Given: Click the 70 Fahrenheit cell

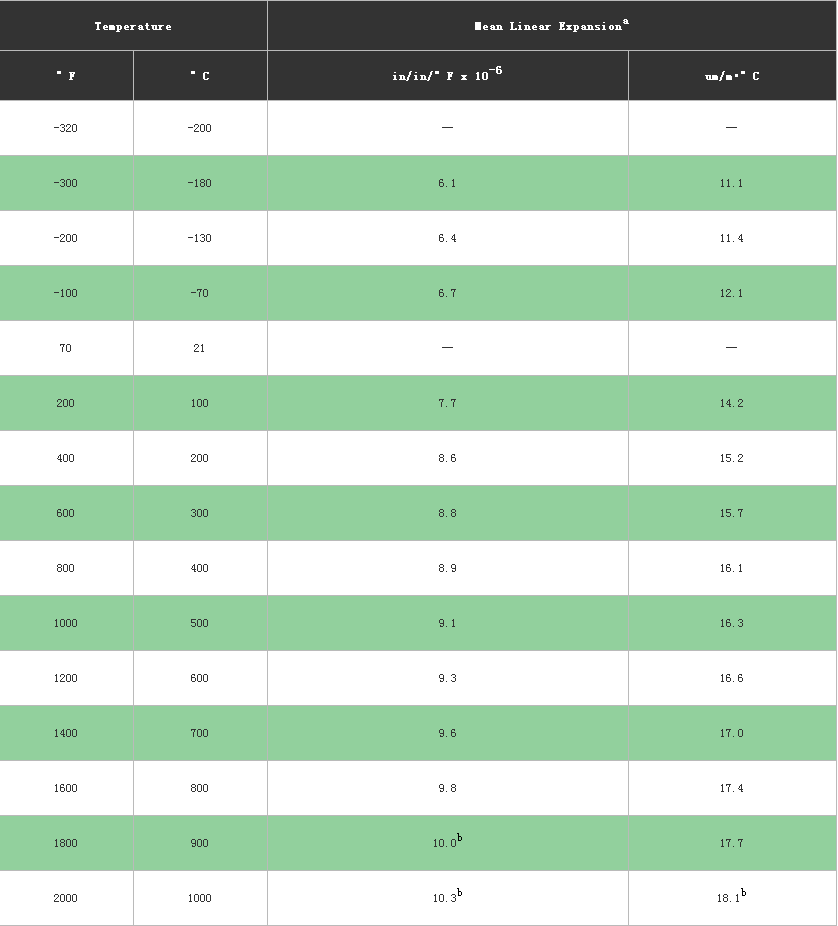Looking at the screenshot, I should (x=66, y=348).
